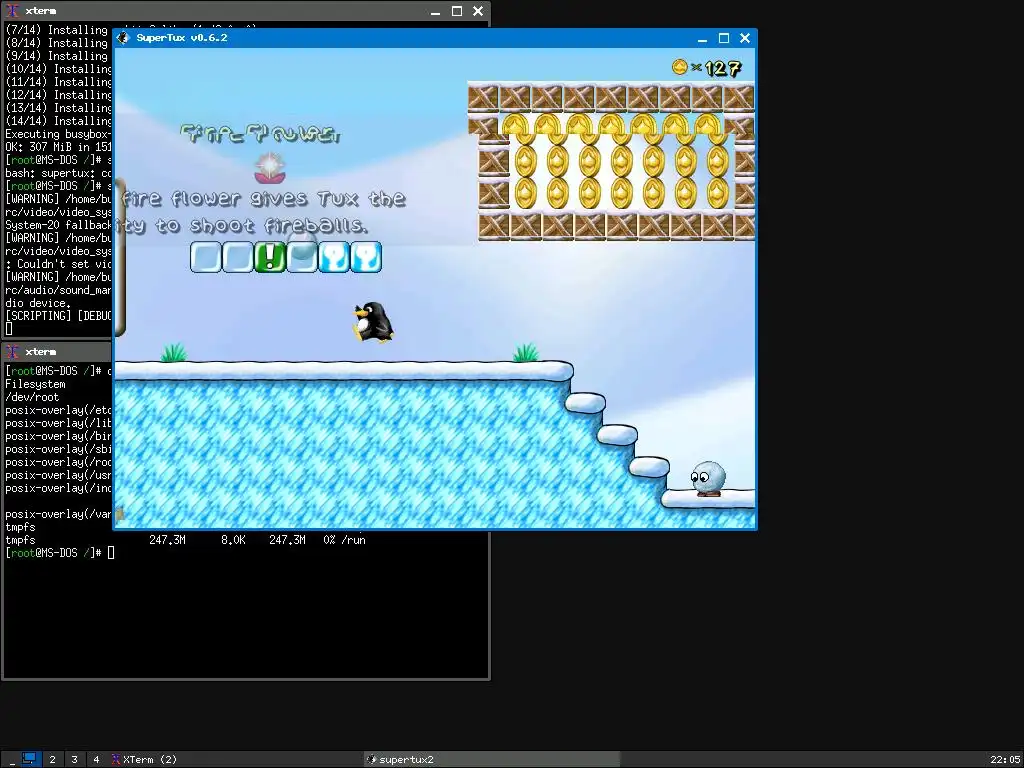Image resolution: width=1024 pixels, height=768 pixels.
Task: Minimize the SuperTux v0.6.2 window
Action: click(703, 39)
